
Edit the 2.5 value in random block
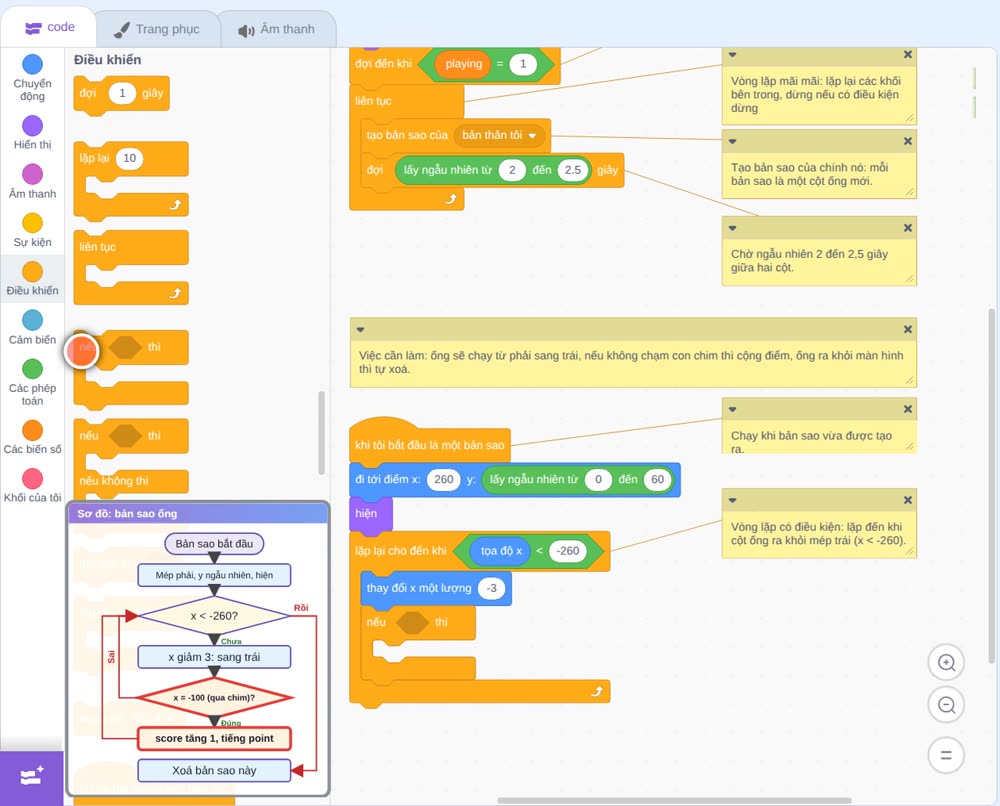tap(573, 170)
